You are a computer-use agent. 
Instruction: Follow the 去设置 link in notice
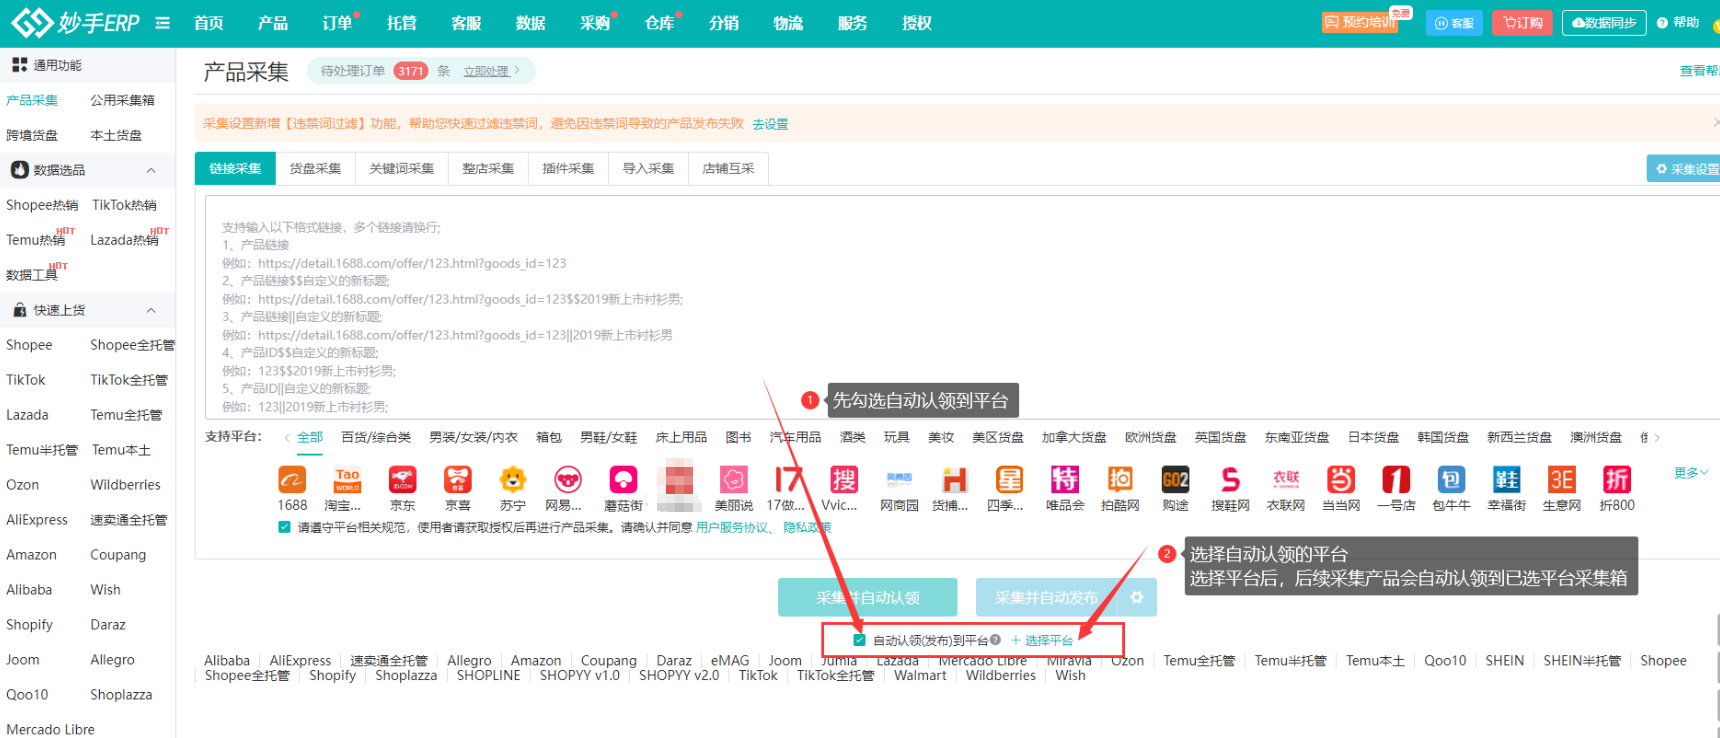[770, 124]
